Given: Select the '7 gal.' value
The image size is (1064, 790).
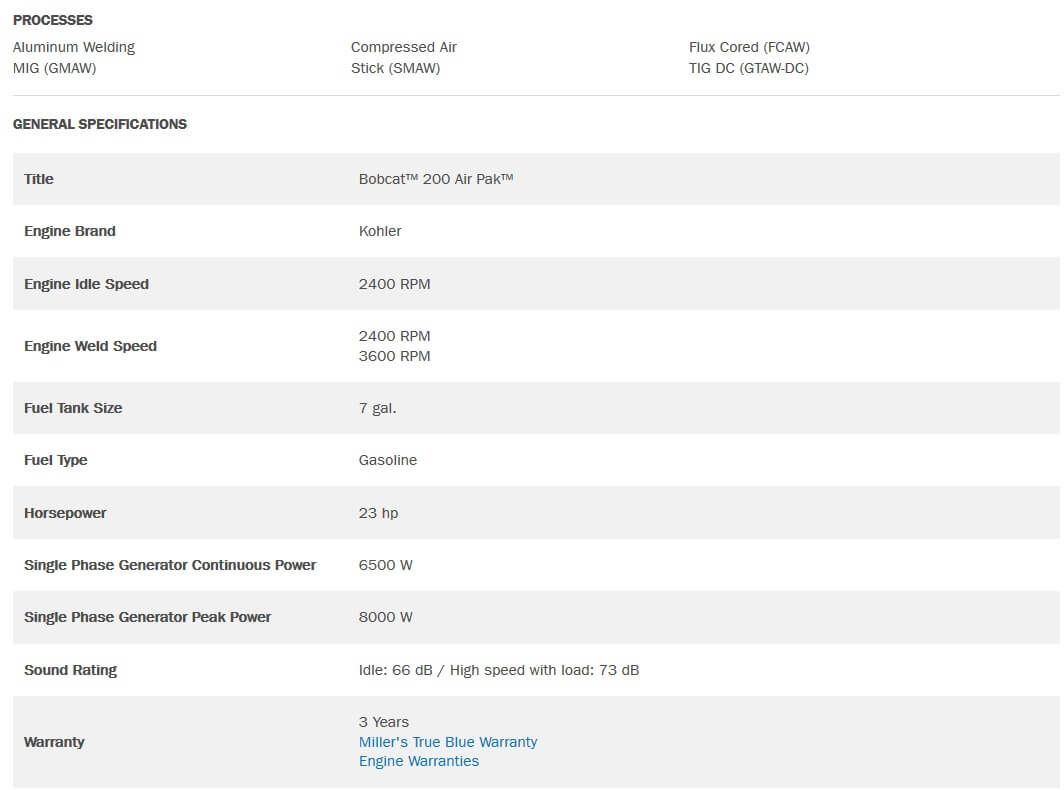Looking at the screenshot, I should tap(377, 408).
